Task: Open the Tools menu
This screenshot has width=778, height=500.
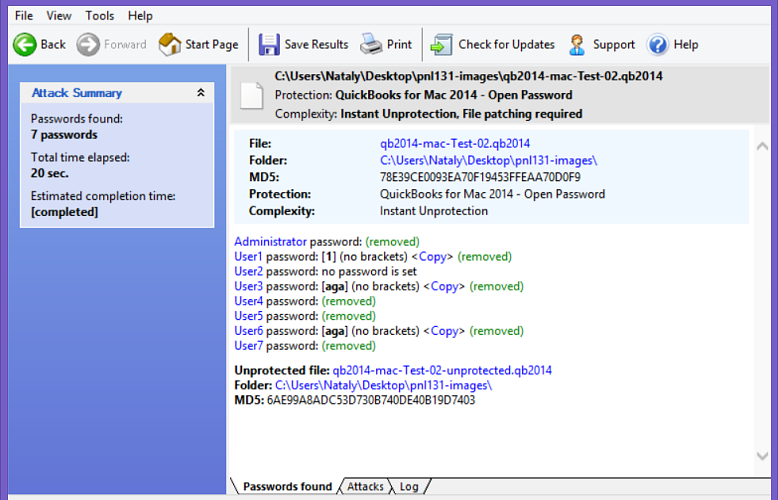Action: click(x=100, y=16)
